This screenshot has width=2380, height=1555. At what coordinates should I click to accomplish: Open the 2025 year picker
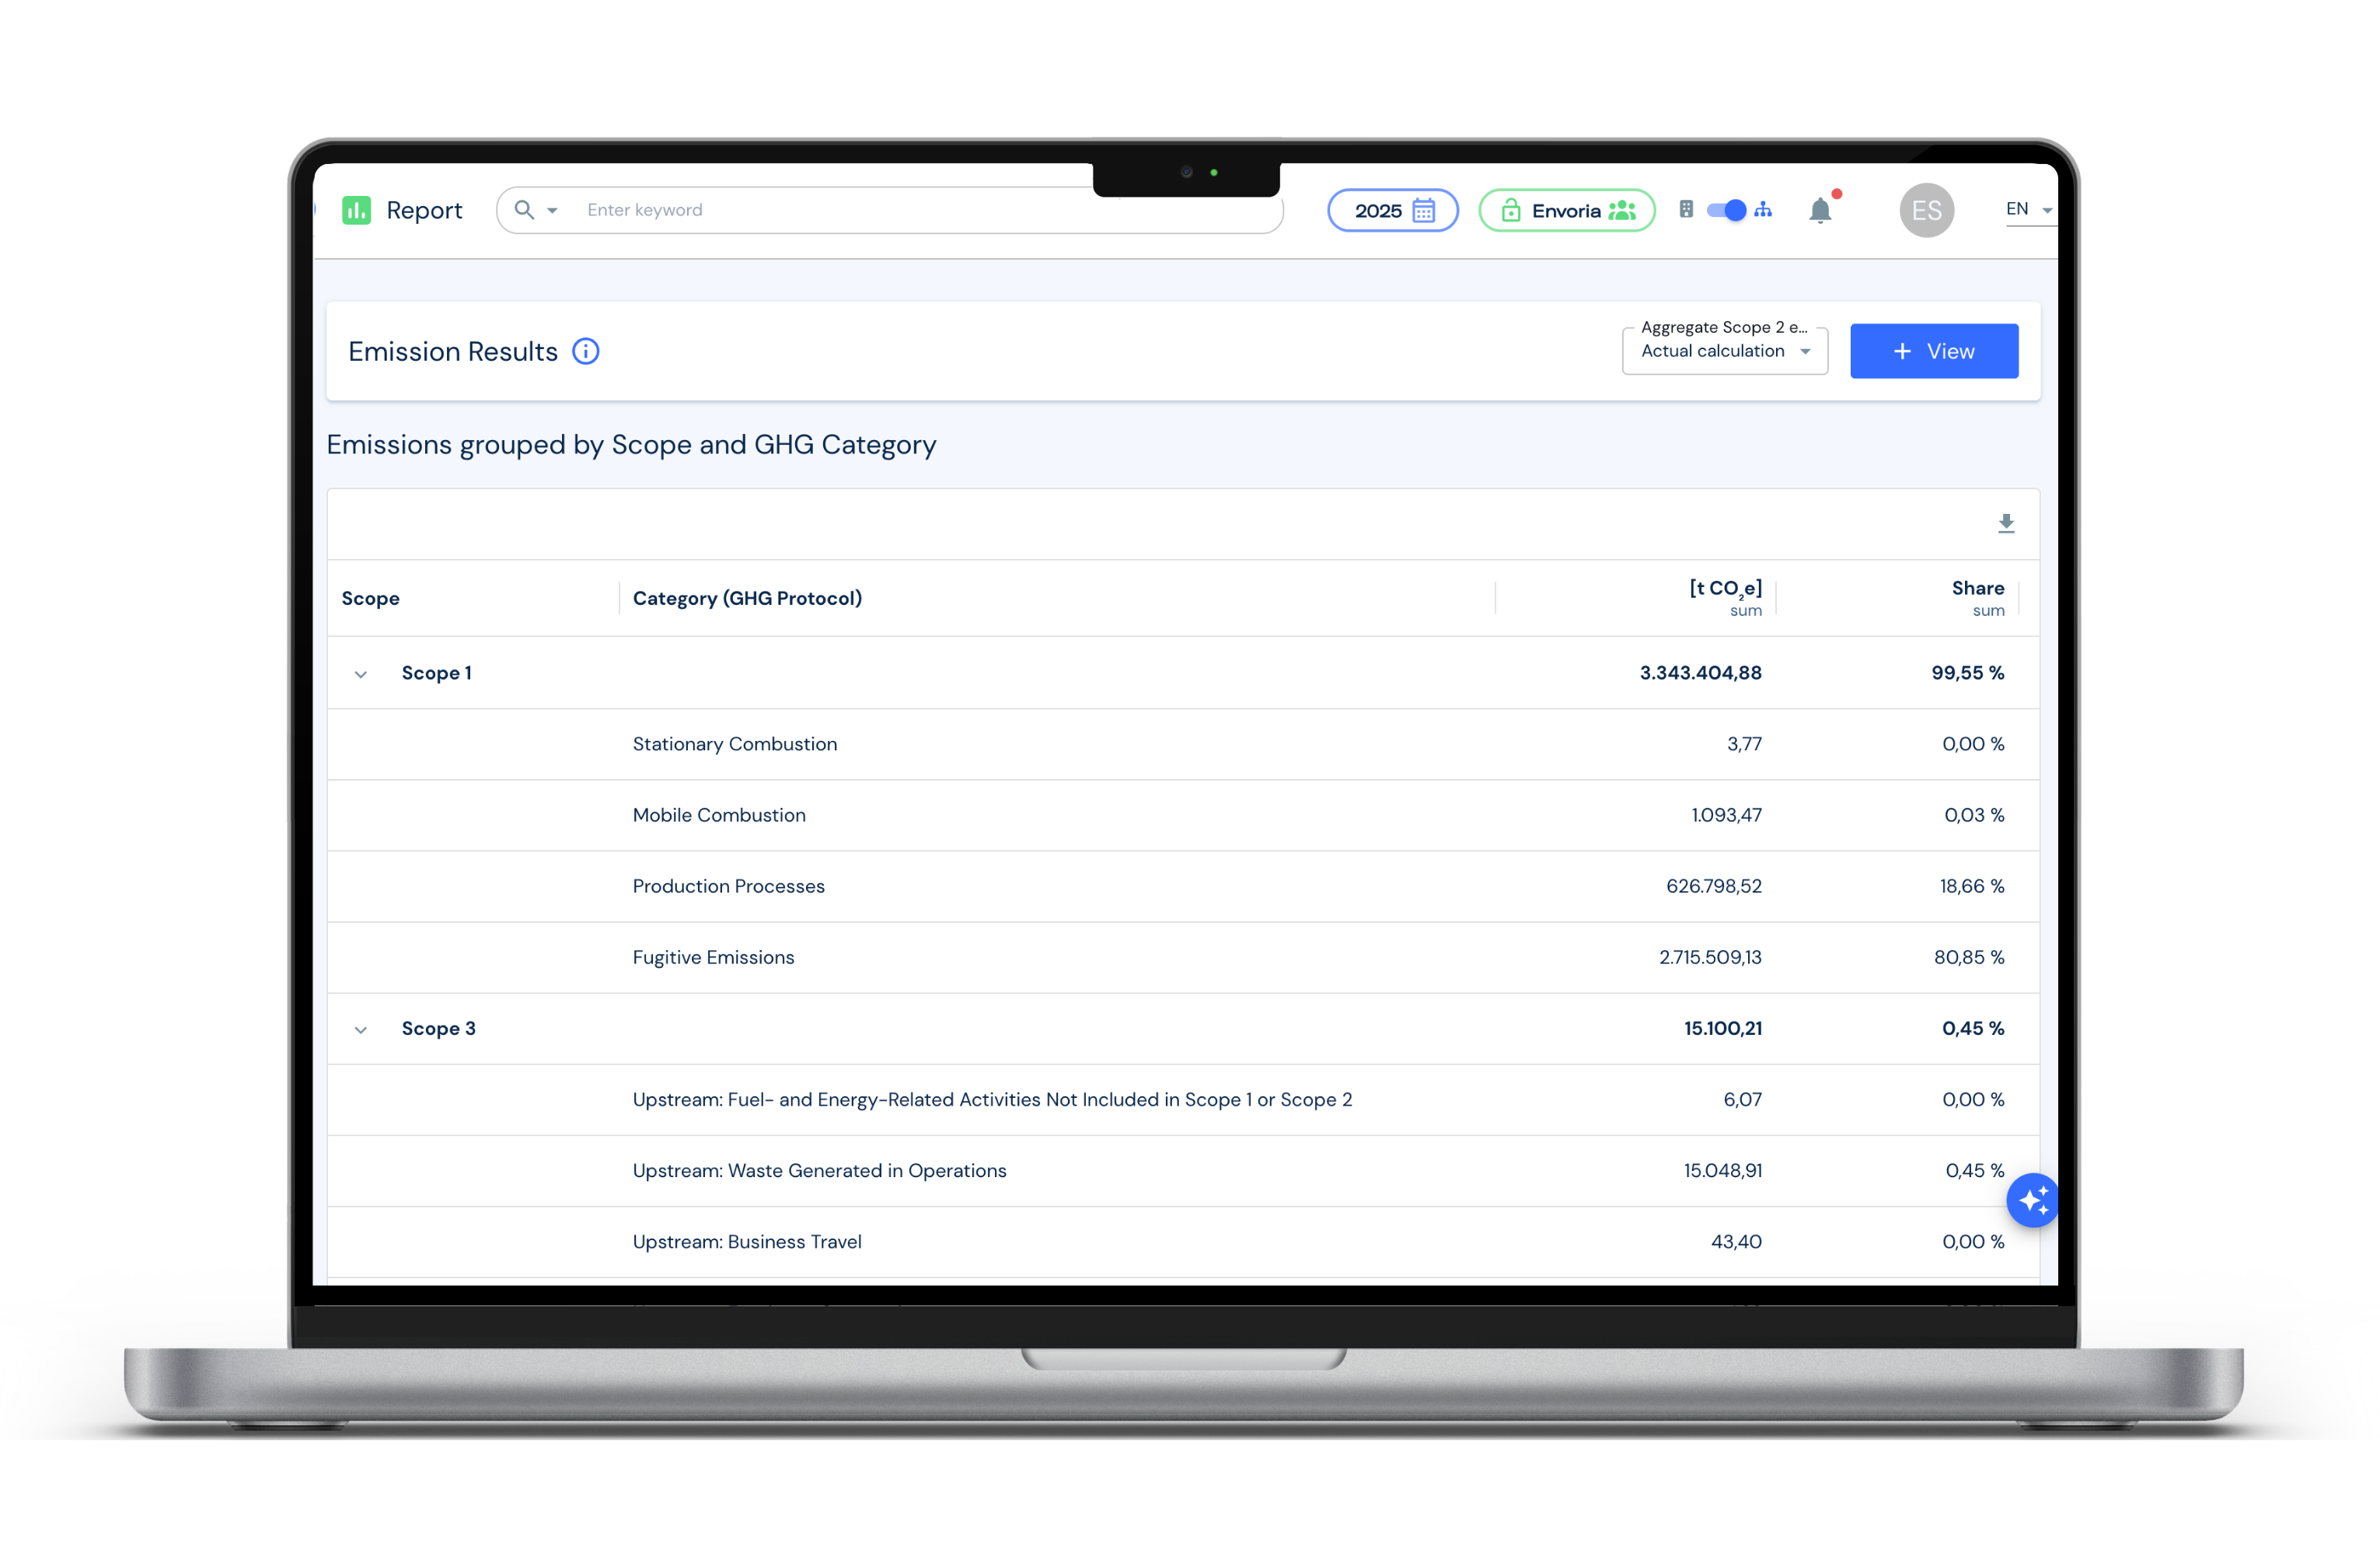pos(1392,211)
